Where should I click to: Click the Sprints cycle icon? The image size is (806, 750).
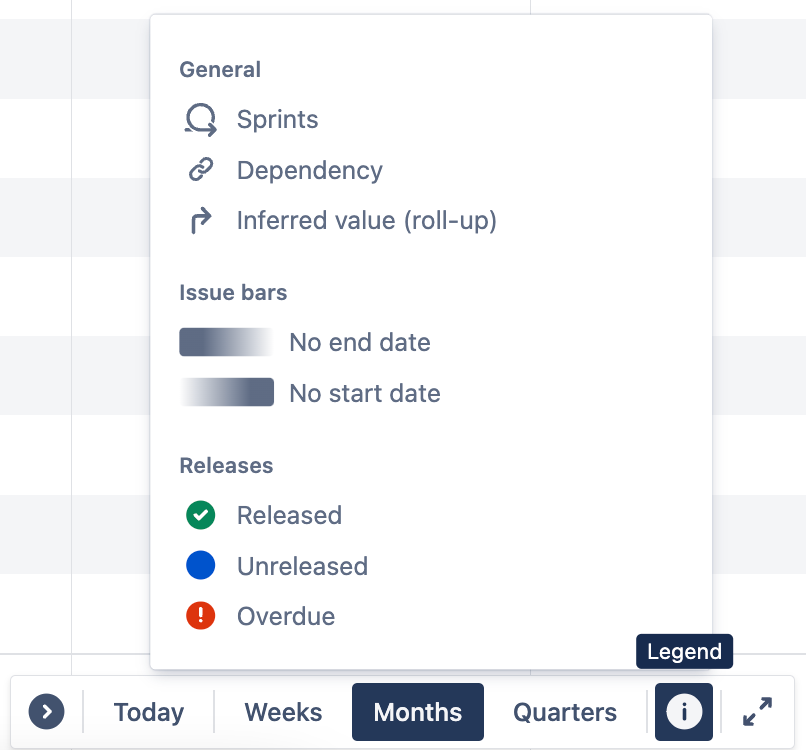tap(200, 120)
